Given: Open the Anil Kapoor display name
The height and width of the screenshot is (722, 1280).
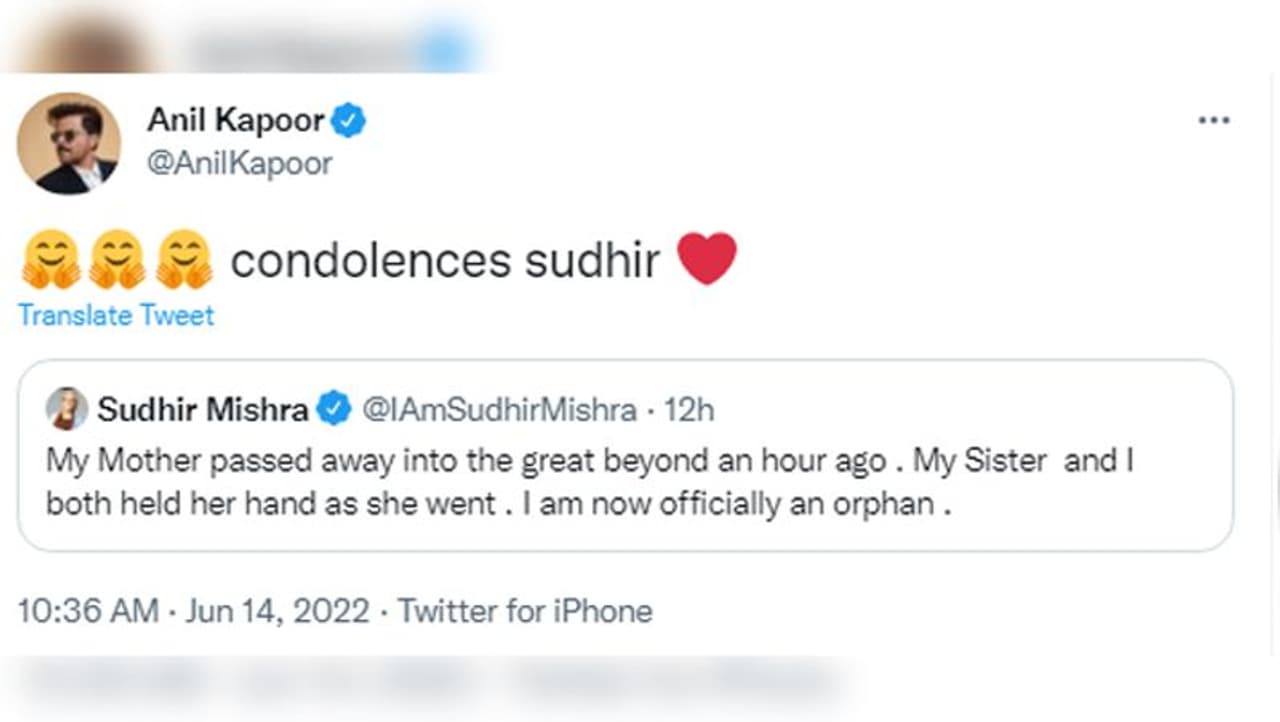Looking at the screenshot, I should coord(236,121).
